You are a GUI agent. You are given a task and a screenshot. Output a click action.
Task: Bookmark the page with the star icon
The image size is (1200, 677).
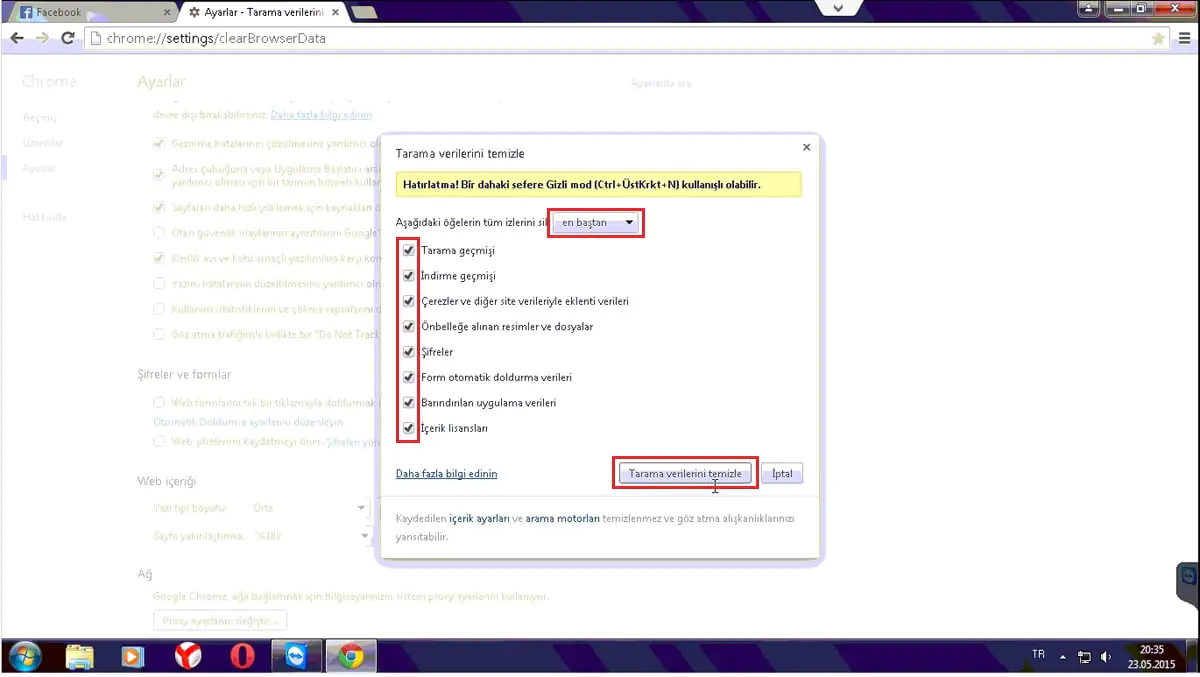tap(1158, 37)
